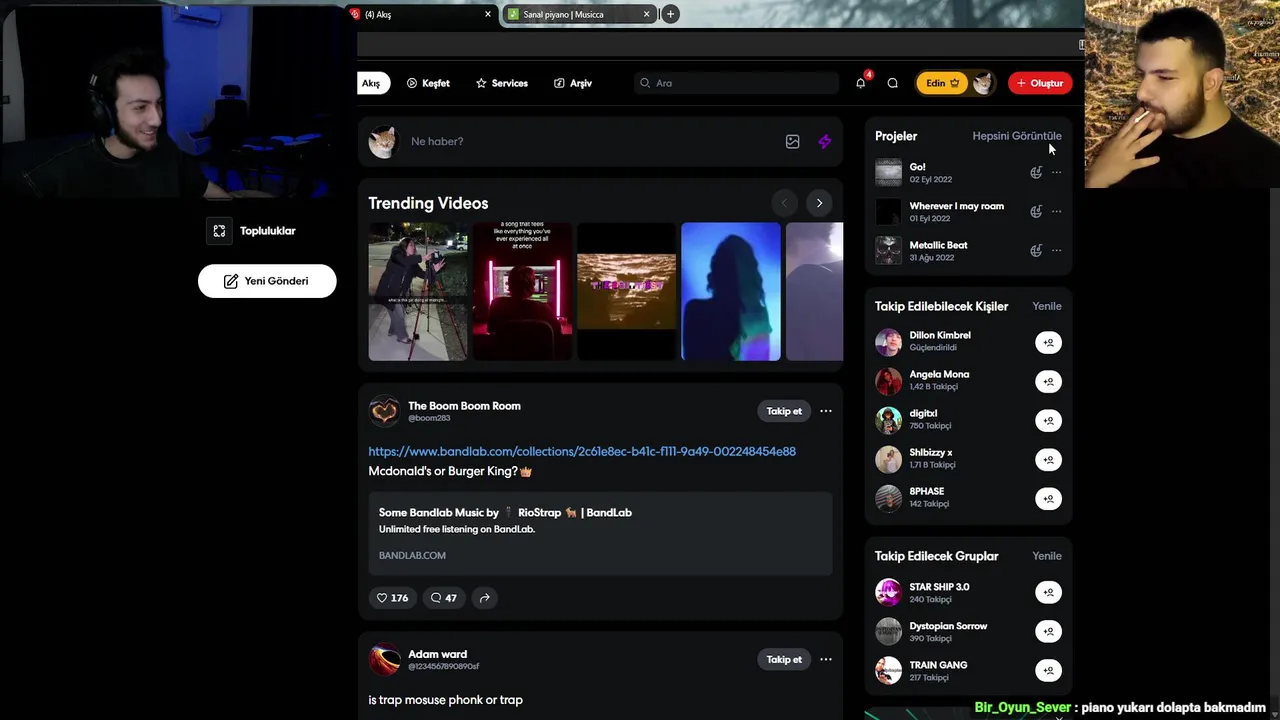Screen dimensions: 1280x720
Task: Join Dystopian Sorrow group with add icon
Action: coord(1048,631)
